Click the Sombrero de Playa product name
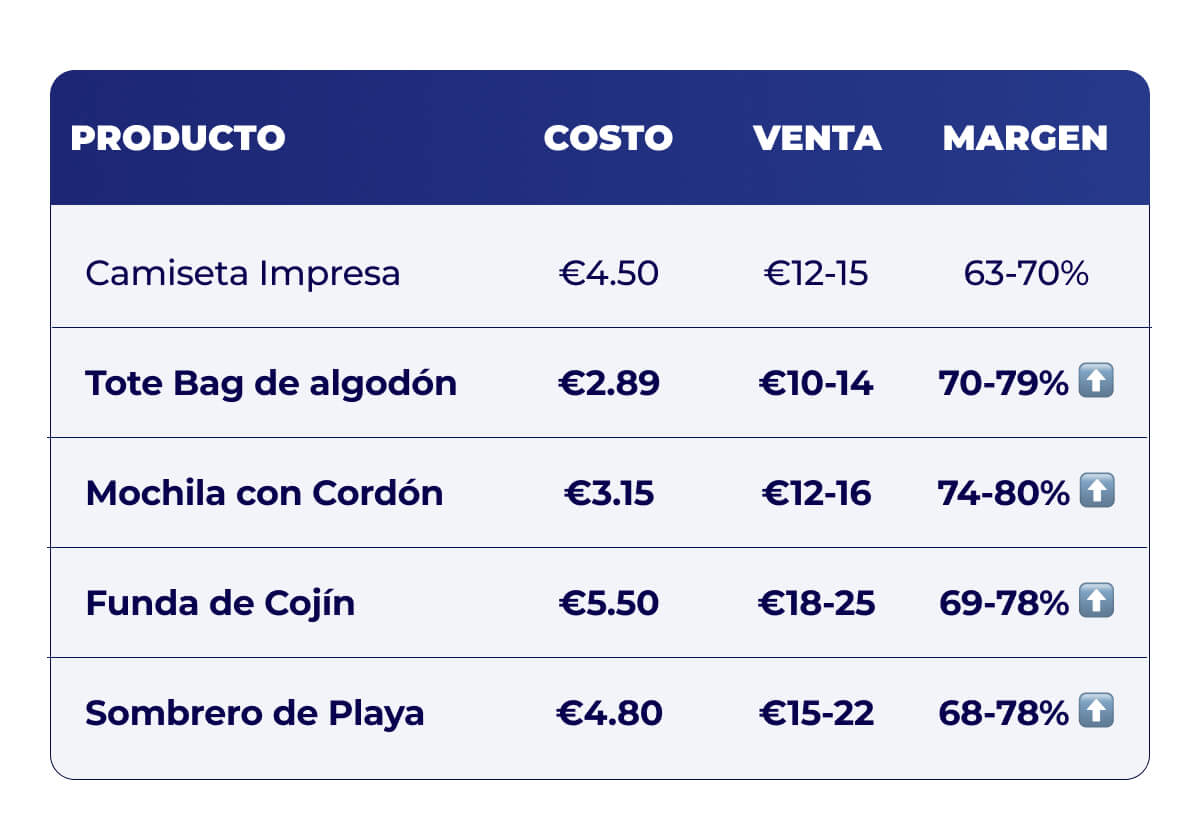Image resolution: width=1200 pixels, height=830 pixels. click(255, 713)
